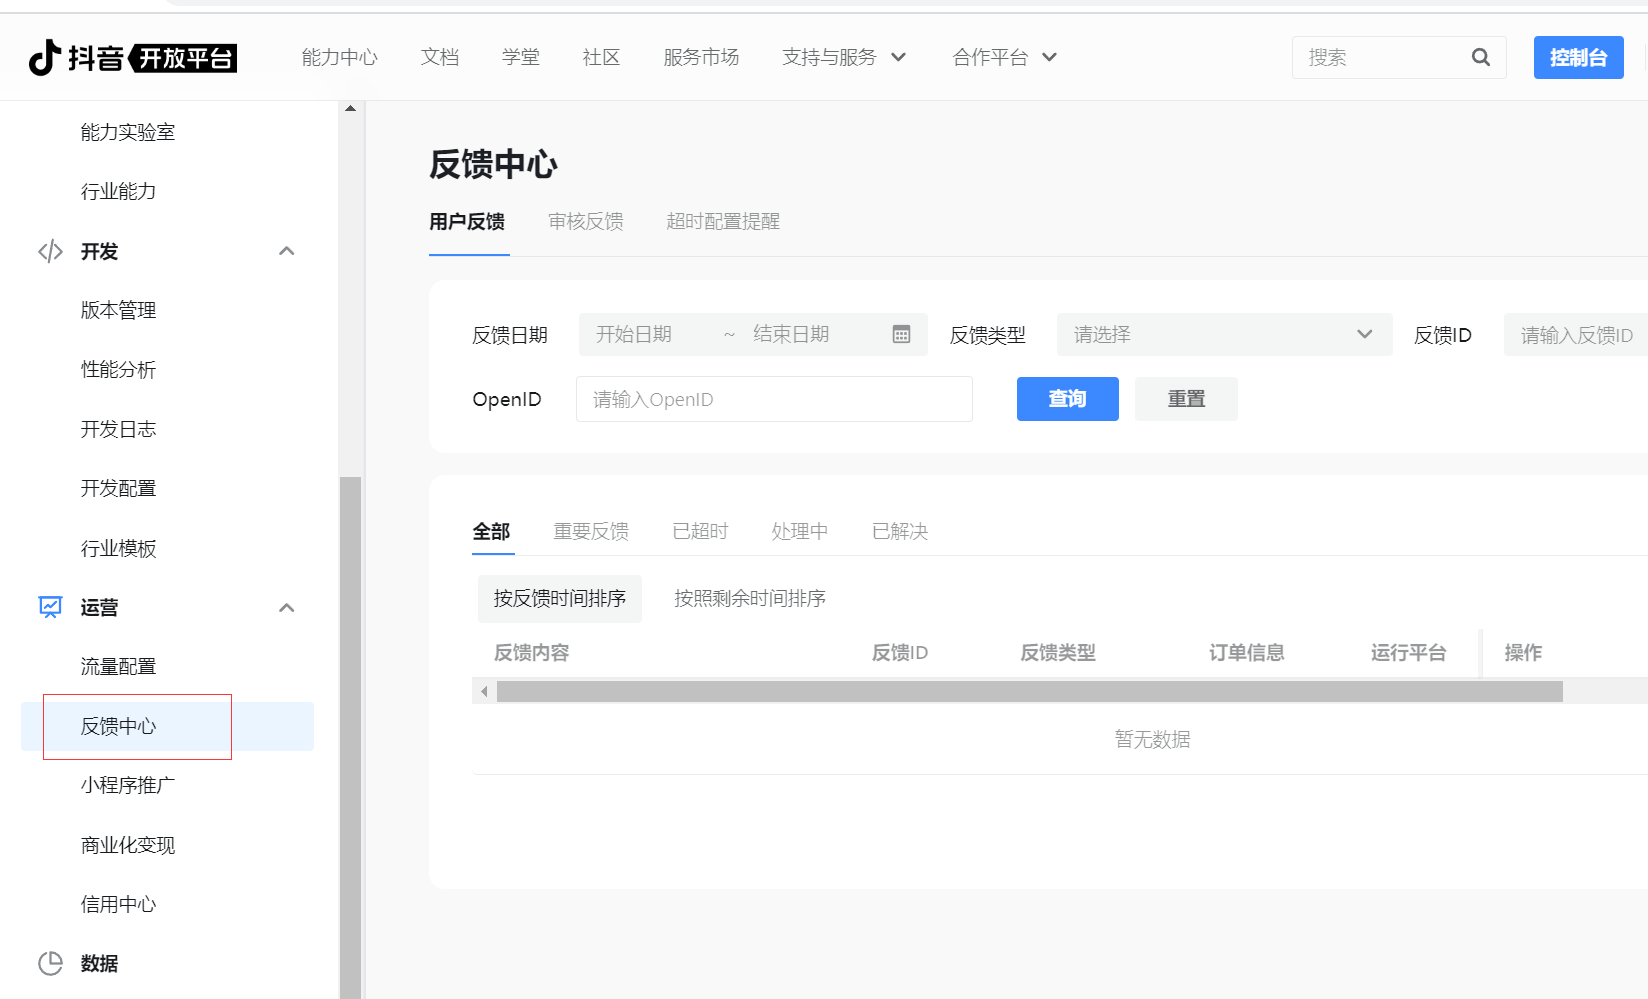The height and width of the screenshot is (999, 1648).
Task: Switch to the 审核反馈 tab
Action: (585, 222)
